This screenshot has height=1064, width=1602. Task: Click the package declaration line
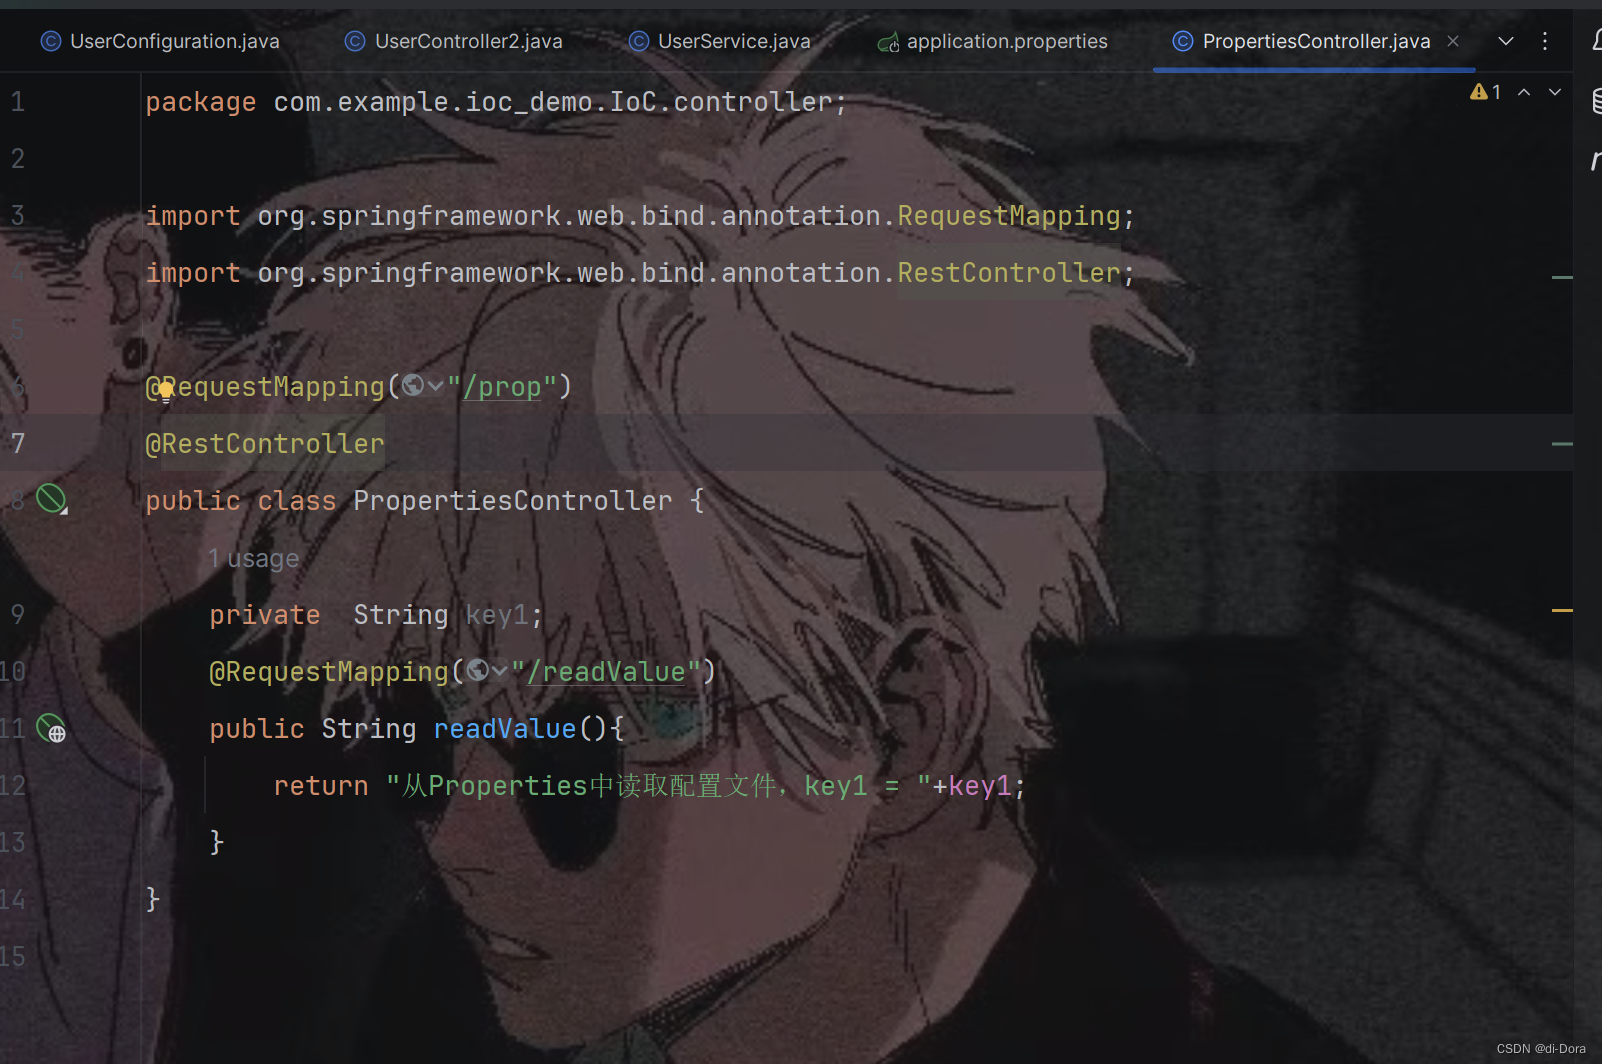496,102
